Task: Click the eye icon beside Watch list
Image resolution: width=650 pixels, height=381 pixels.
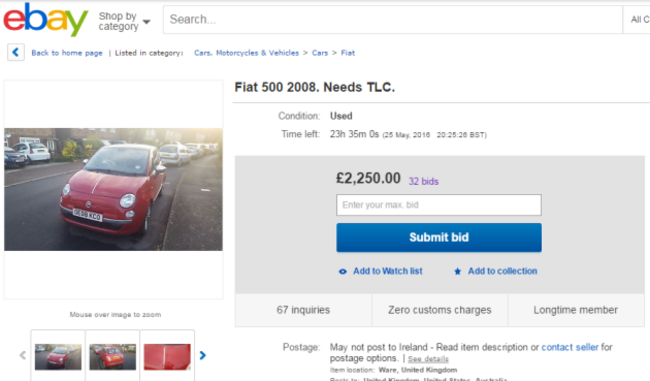Action: click(342, 272)
